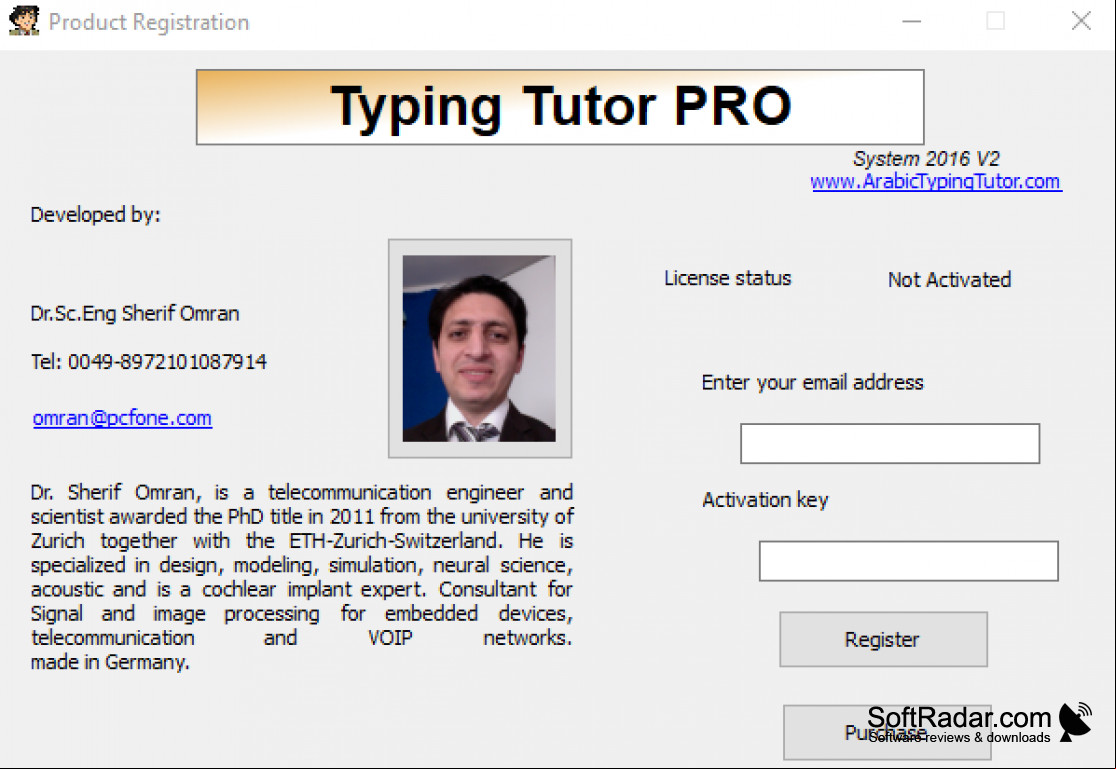The image size is (1116, 769).
Task: Click the Purchase button
Action: (886, 733)
